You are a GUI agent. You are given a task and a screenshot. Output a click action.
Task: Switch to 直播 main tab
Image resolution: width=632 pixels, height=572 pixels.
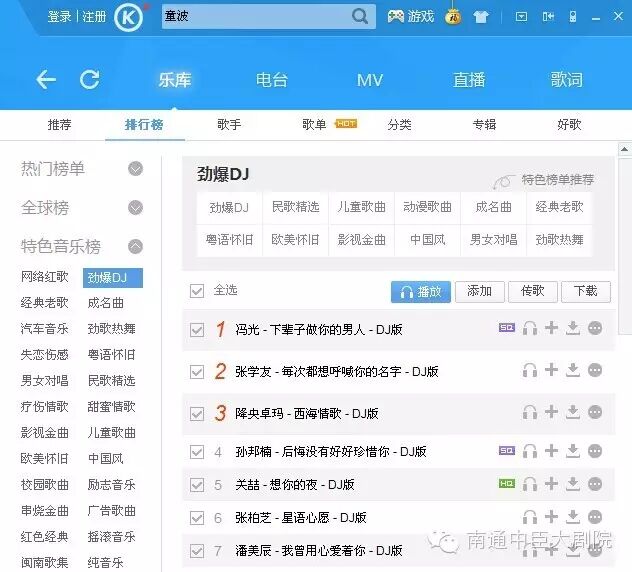(x=469, y=79)
